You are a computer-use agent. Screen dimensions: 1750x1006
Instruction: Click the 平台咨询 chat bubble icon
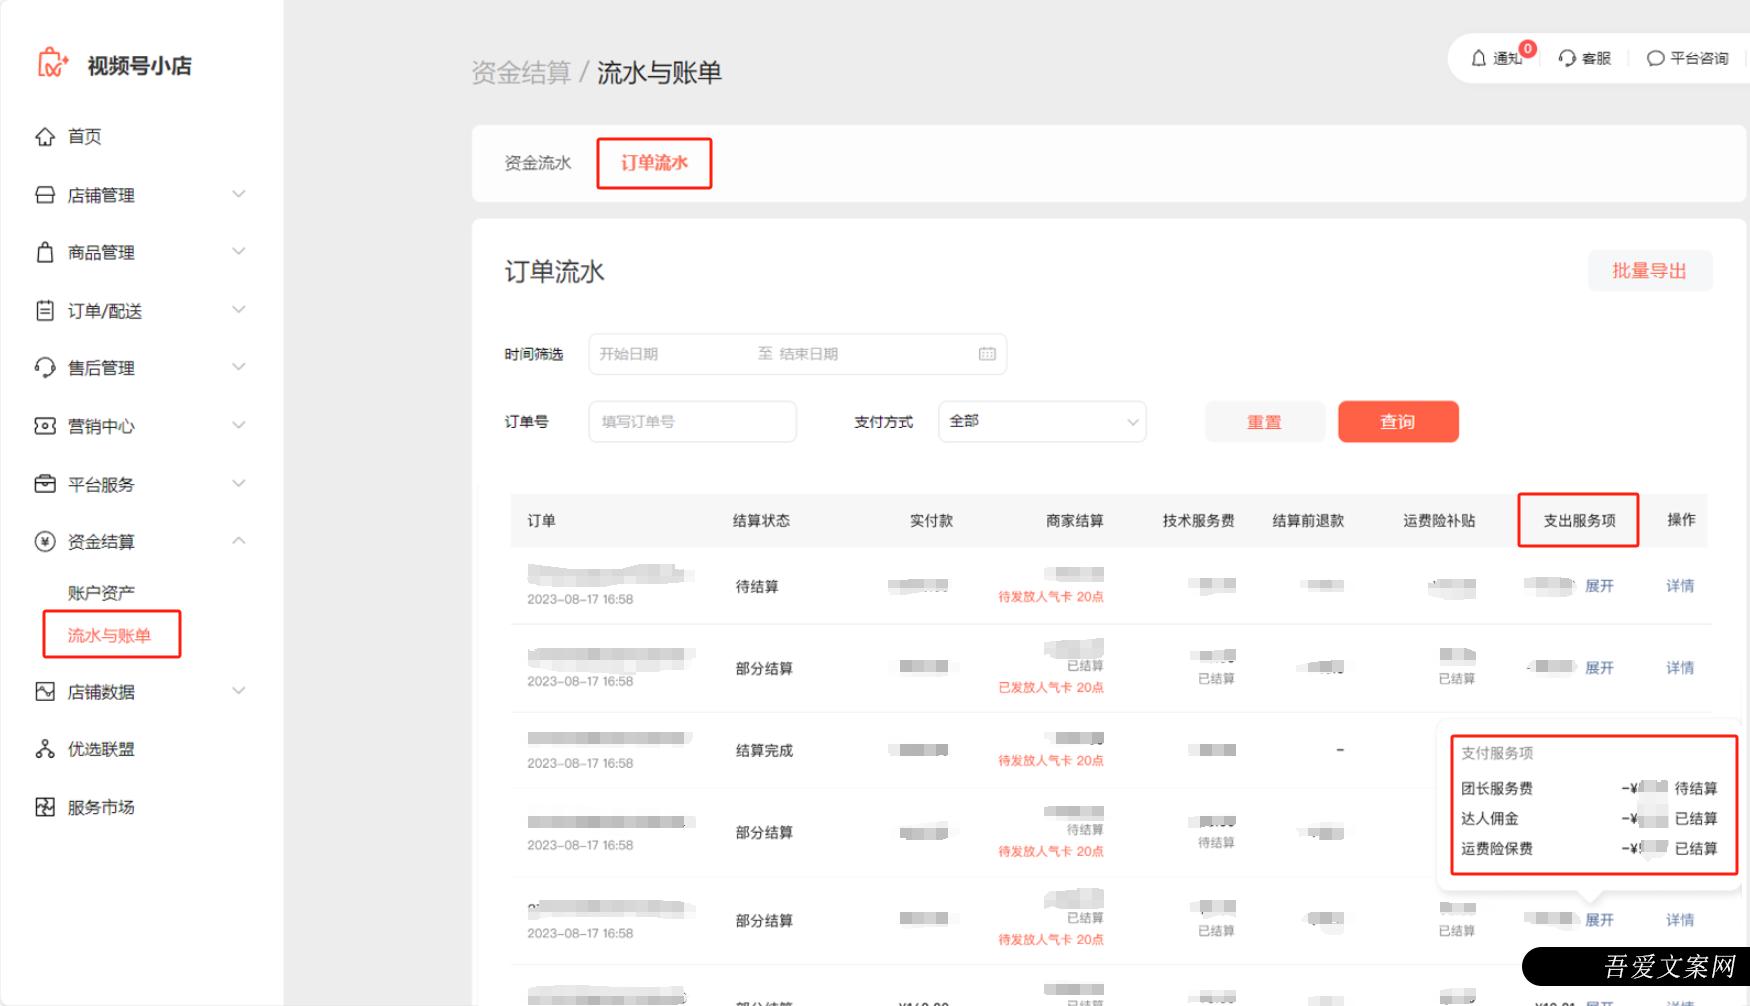click(1655, 58)
